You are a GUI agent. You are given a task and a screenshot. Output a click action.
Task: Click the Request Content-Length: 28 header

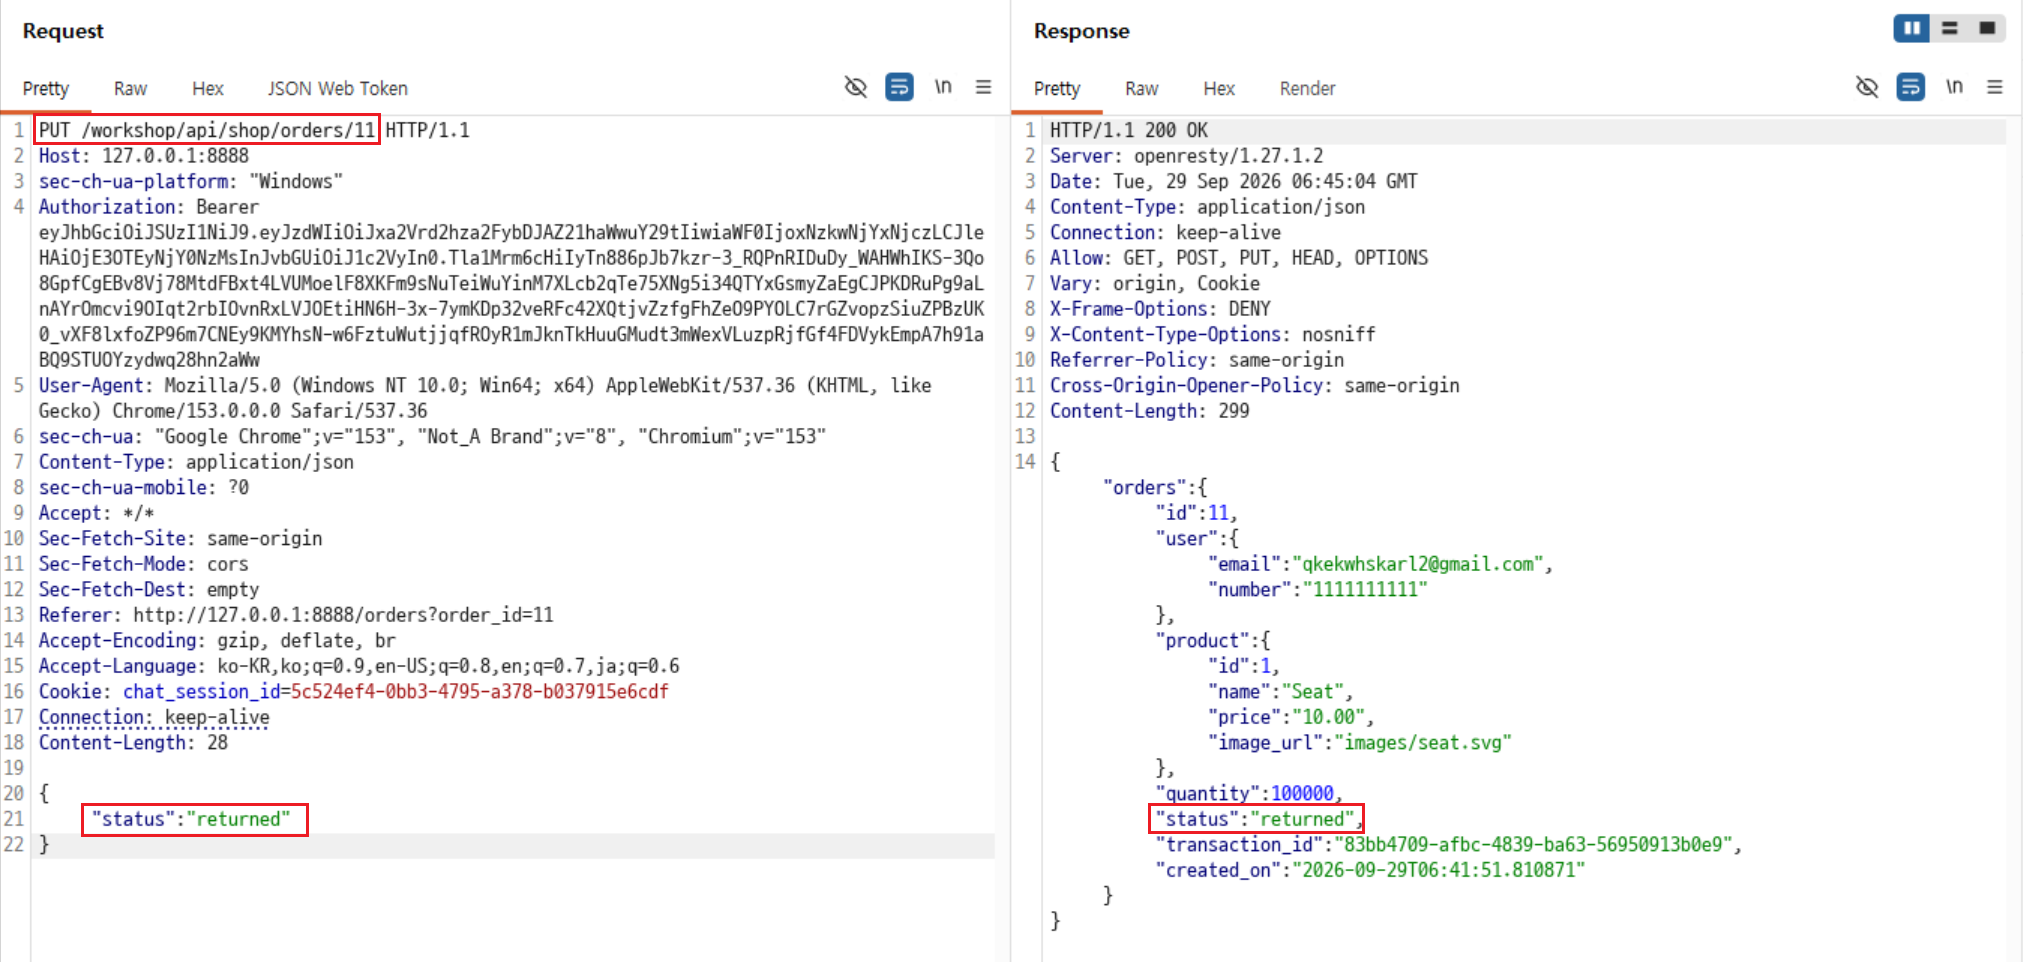133,743
